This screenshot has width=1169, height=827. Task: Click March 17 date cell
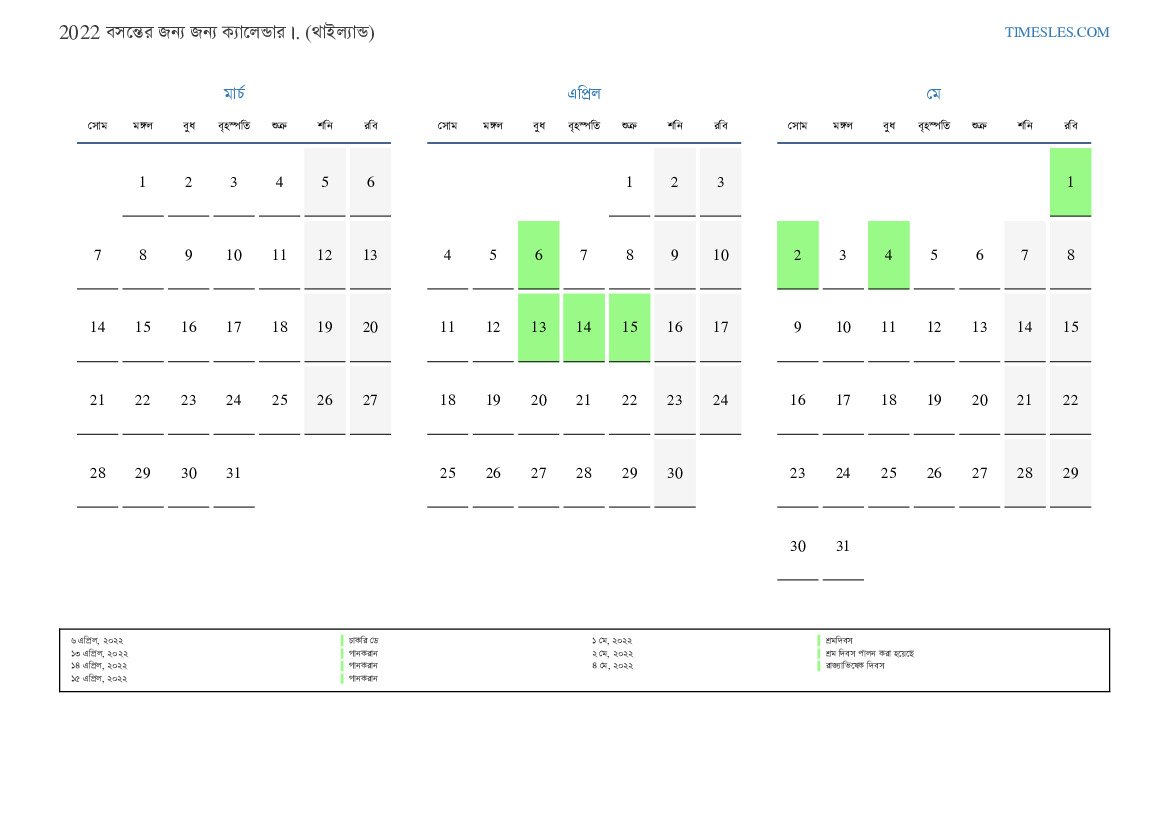(233, 327)
